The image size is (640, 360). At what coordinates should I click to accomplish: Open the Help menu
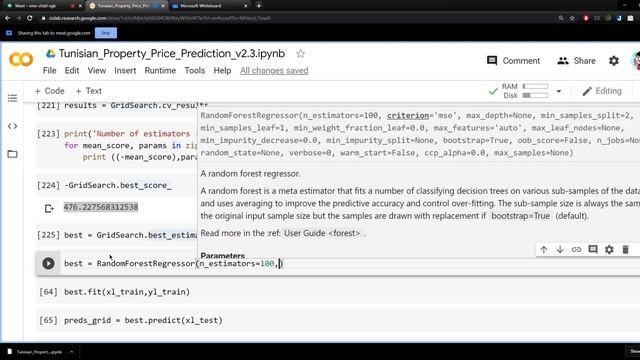[x=222, y=71]
